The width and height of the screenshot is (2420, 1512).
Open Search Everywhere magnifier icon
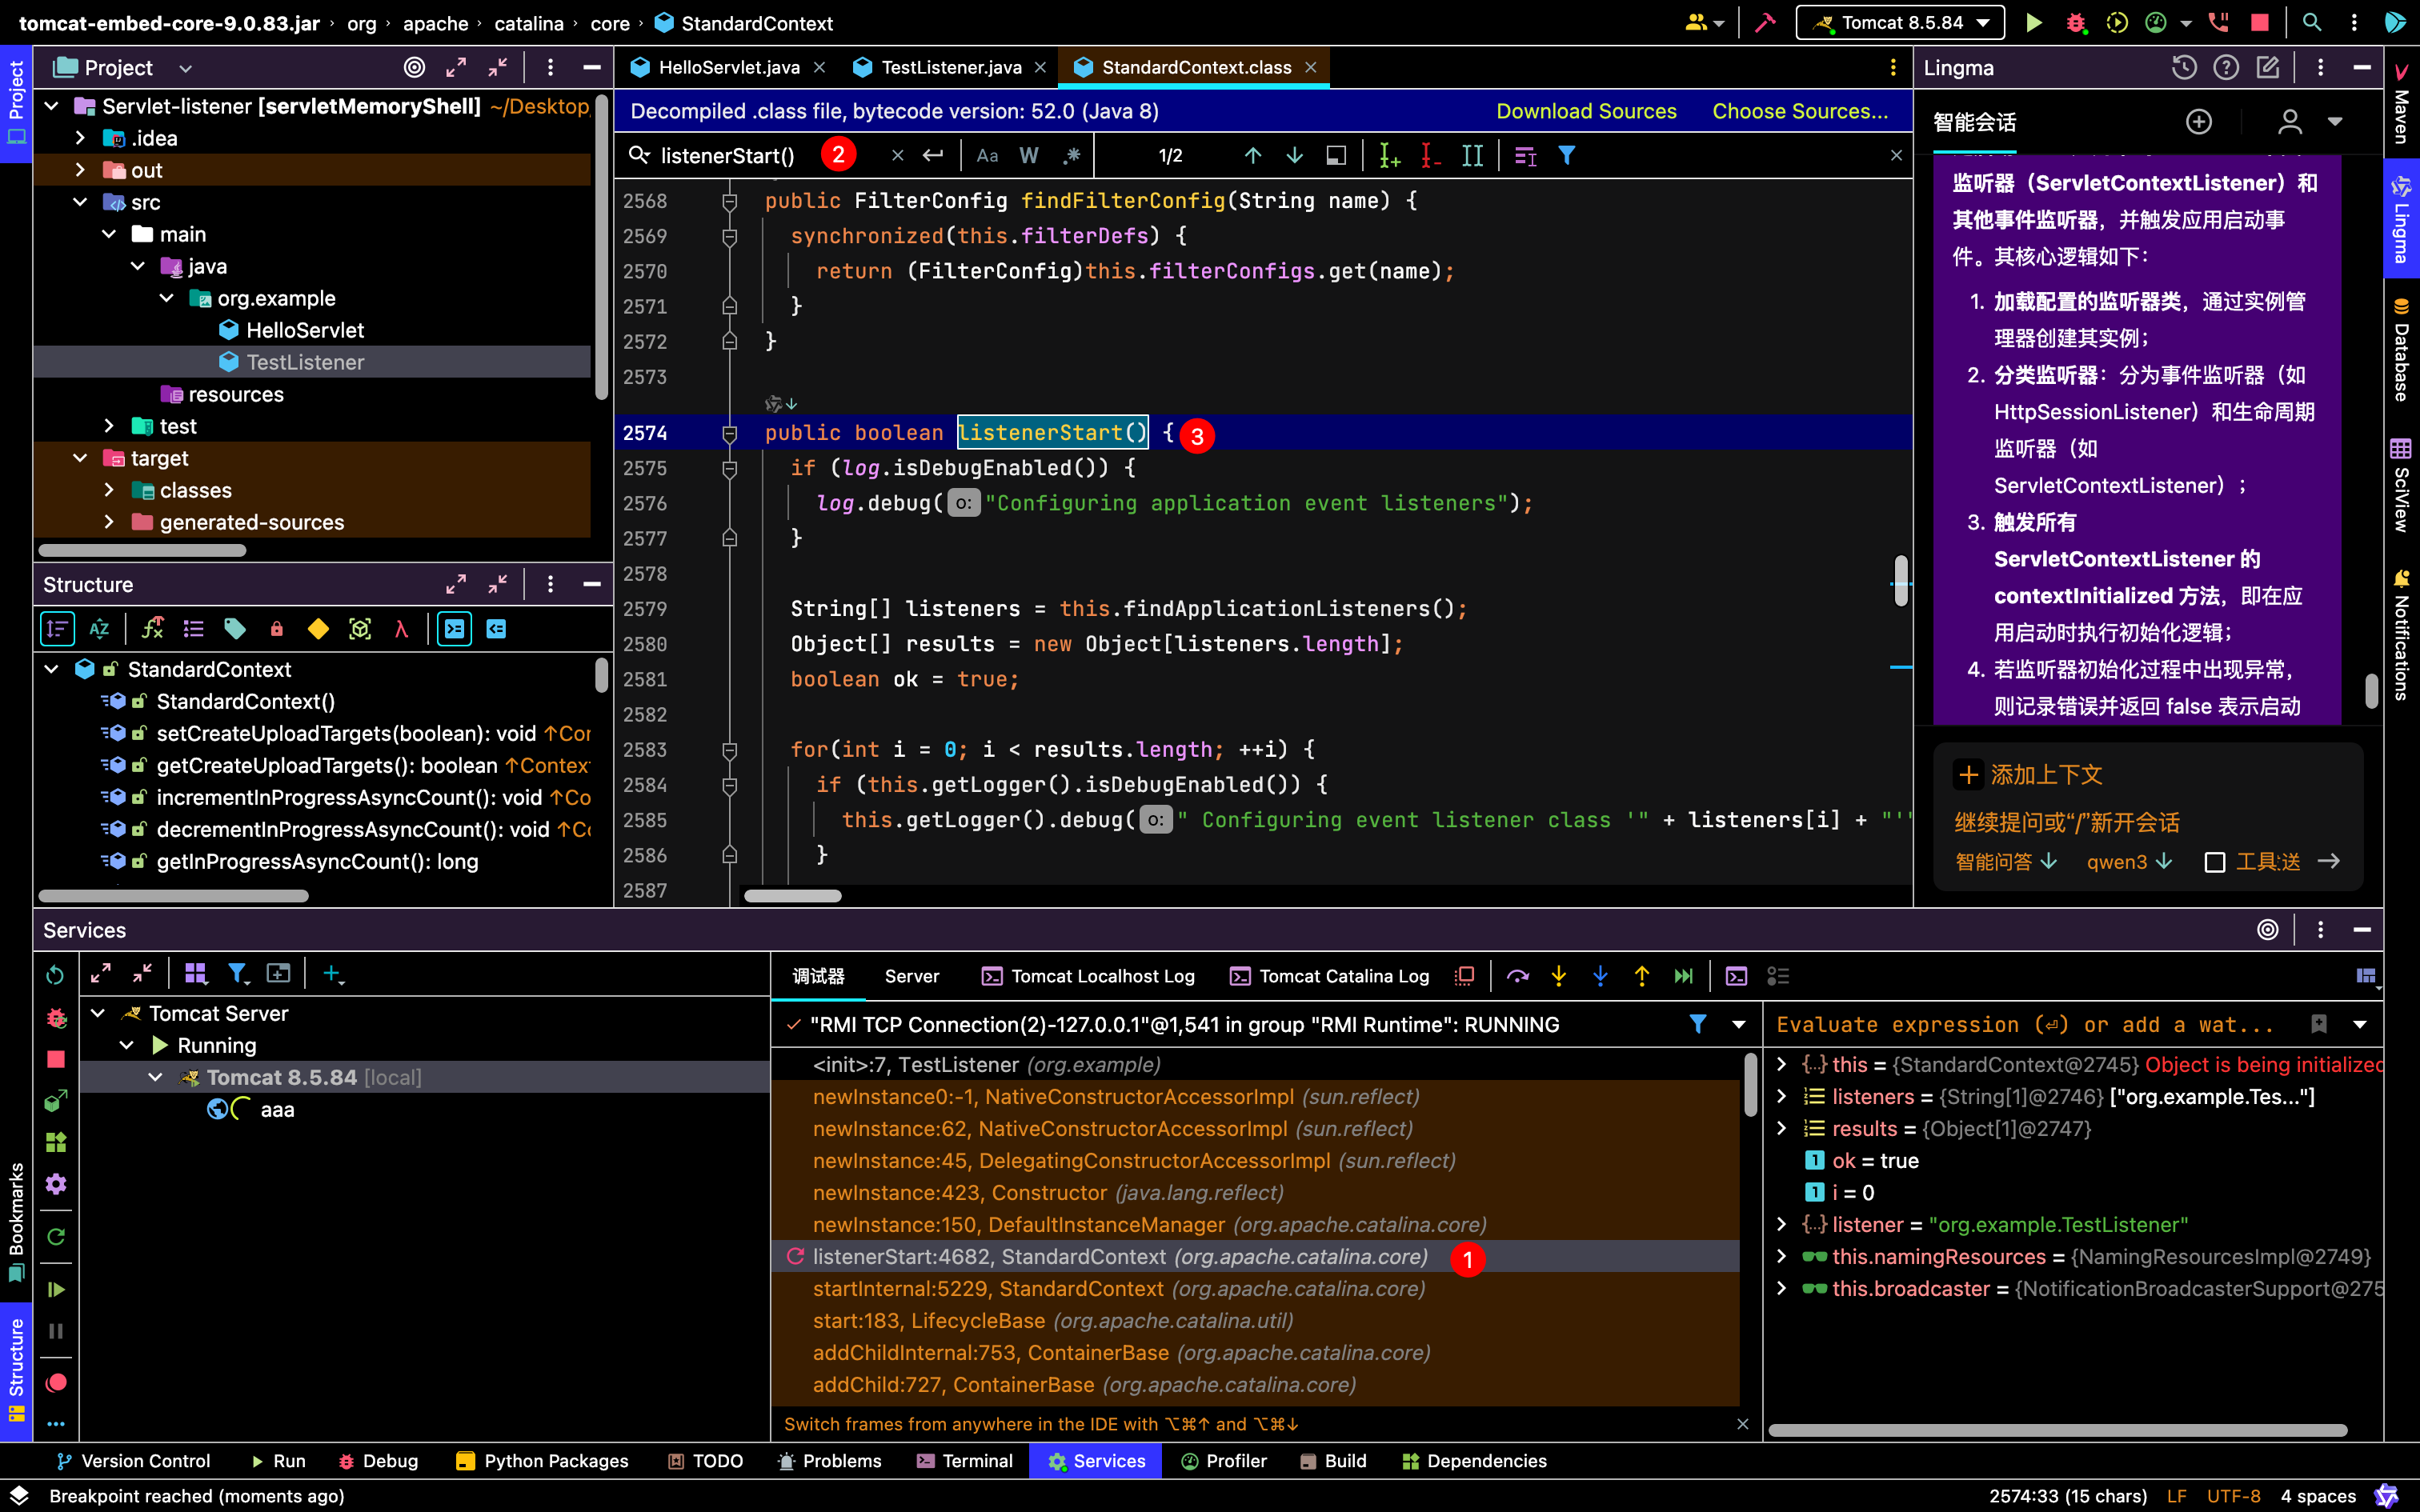(2311, 22)
